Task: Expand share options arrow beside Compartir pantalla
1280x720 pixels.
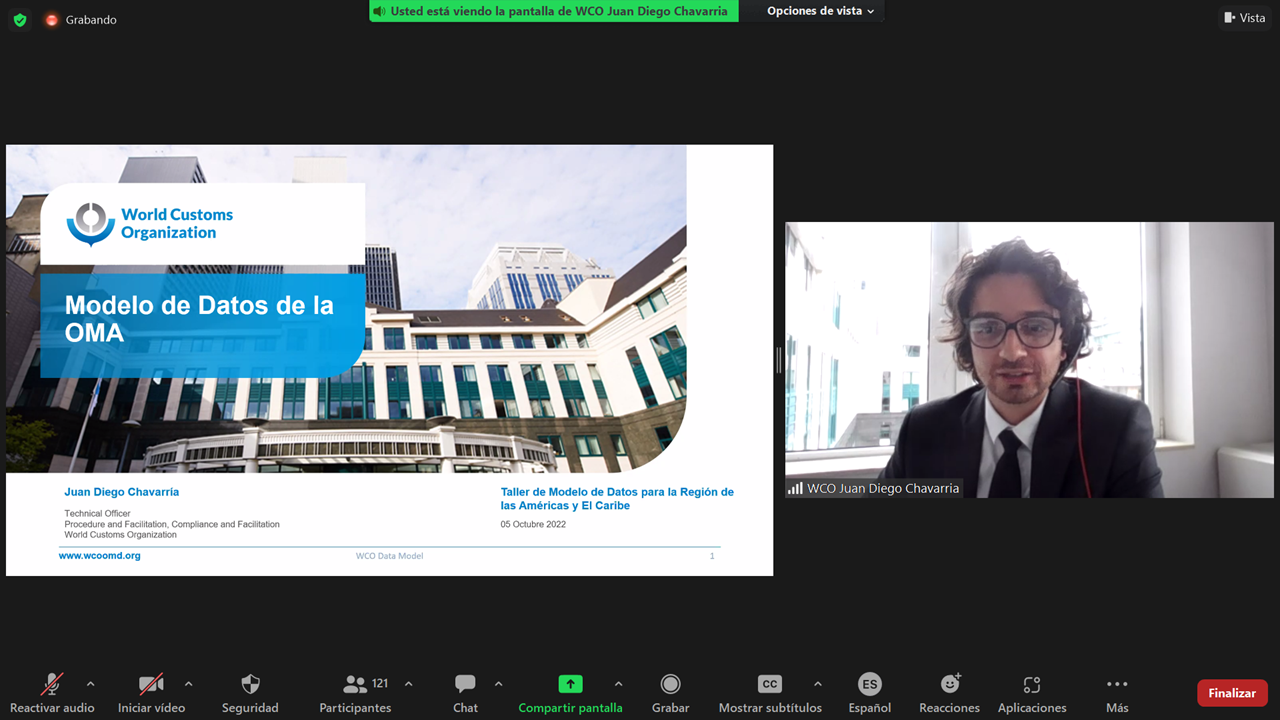Action: (618, 684)
